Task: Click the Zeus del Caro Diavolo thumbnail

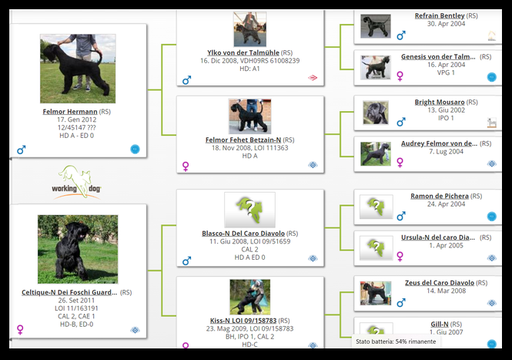Action: pos(376,293)
